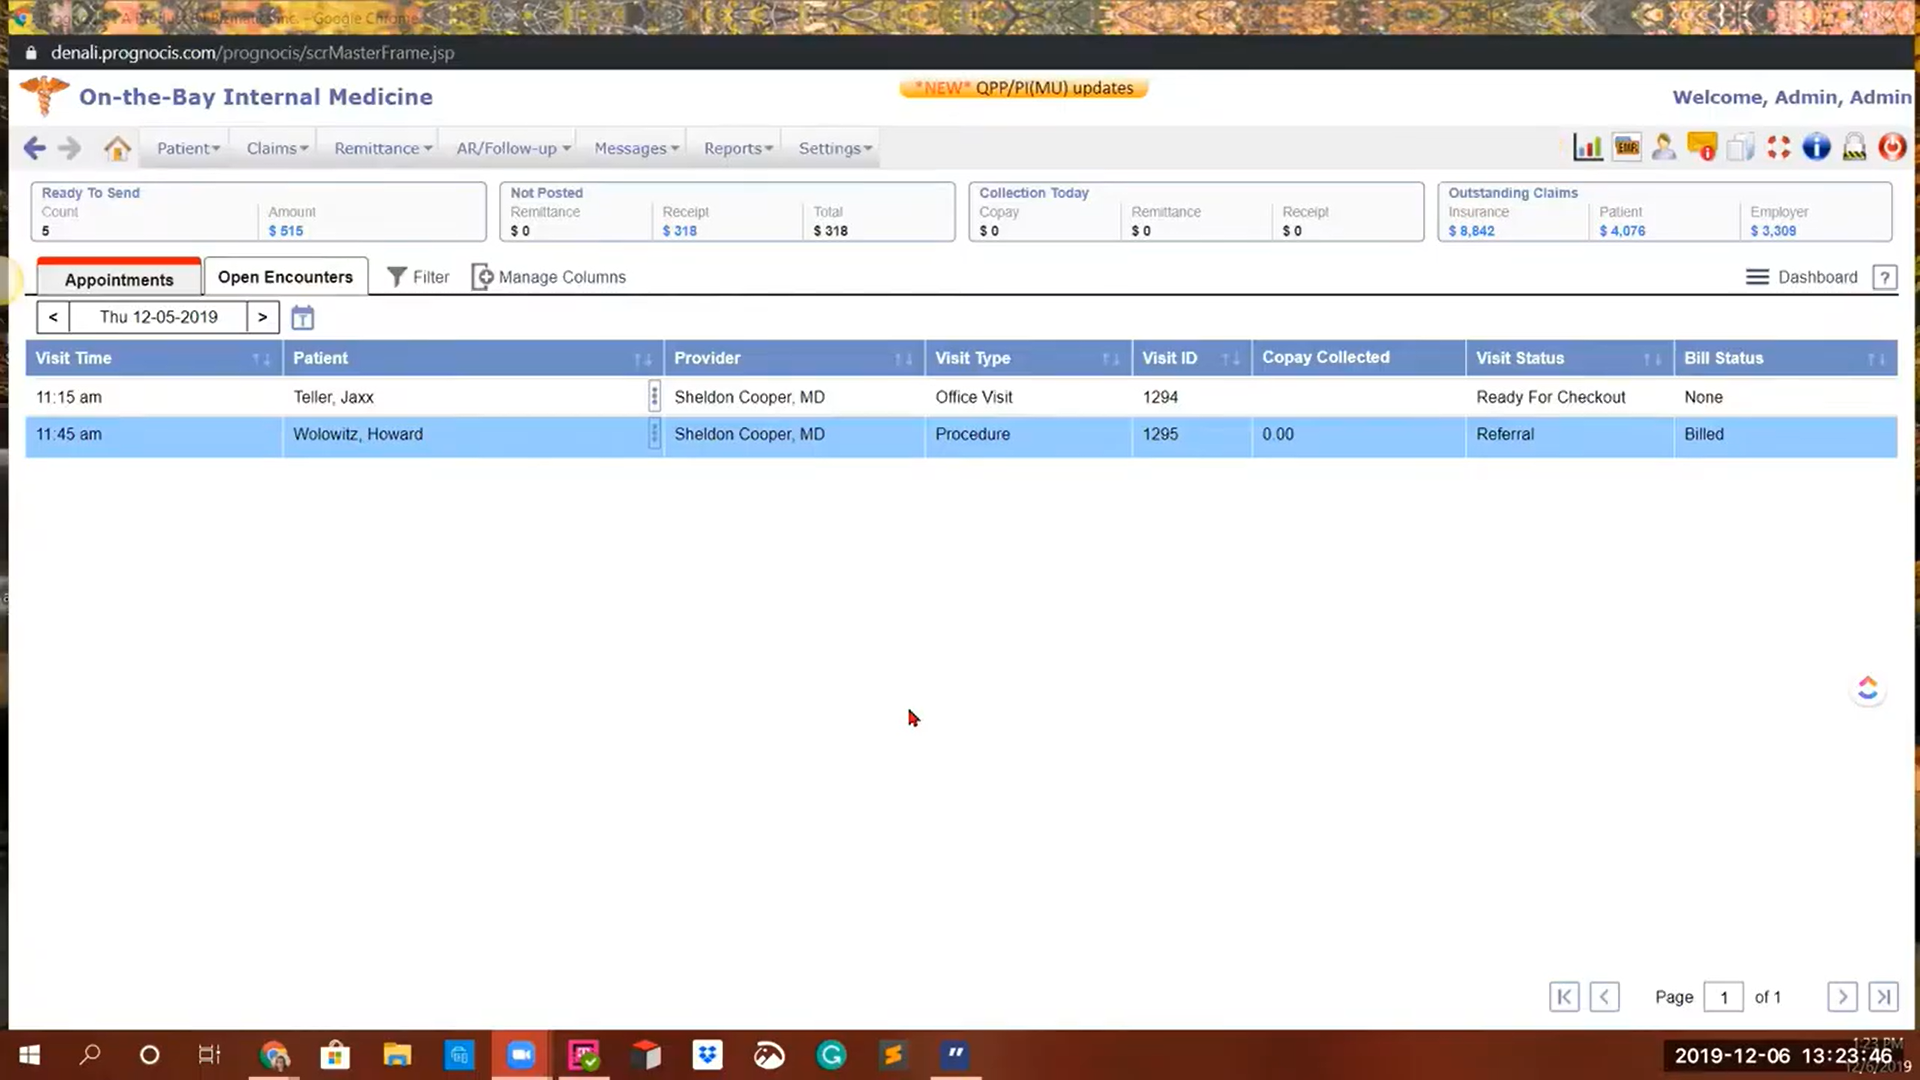Expand the Settings dropdown menu
The width and height of the screenshot is (1920, 1080).
834,148
